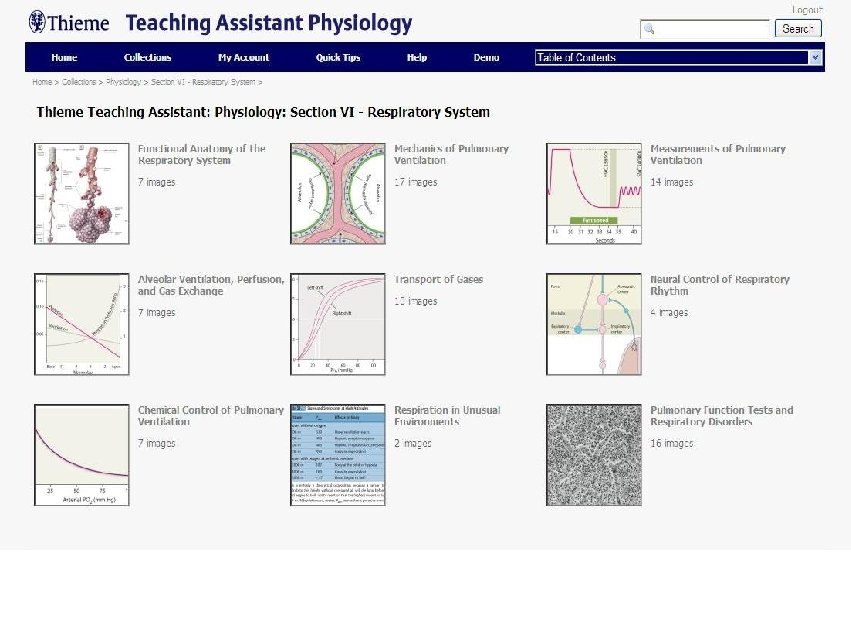Viewport: 851px width, 624px height.
Task: Open Functional Anatomy of the Respiratory System link
Action: click(x=201, y=155)
